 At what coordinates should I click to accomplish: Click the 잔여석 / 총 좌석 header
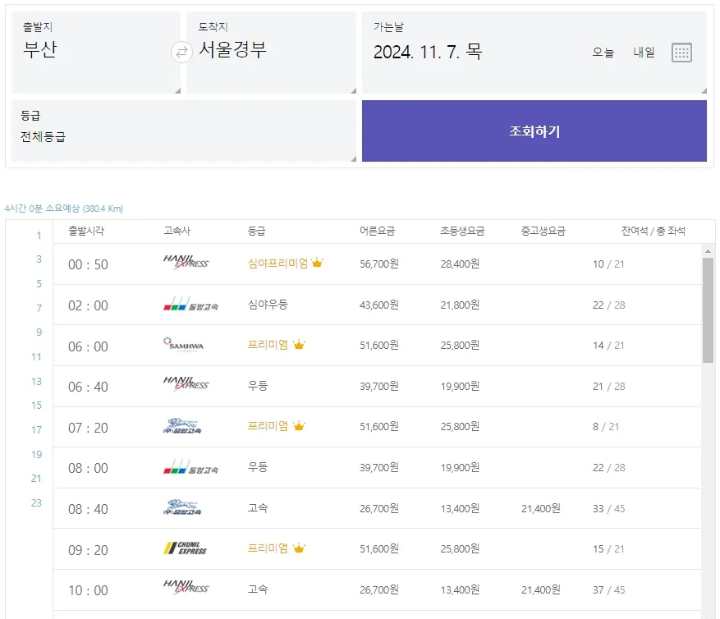pyautogui.click(x=653, y=231)
